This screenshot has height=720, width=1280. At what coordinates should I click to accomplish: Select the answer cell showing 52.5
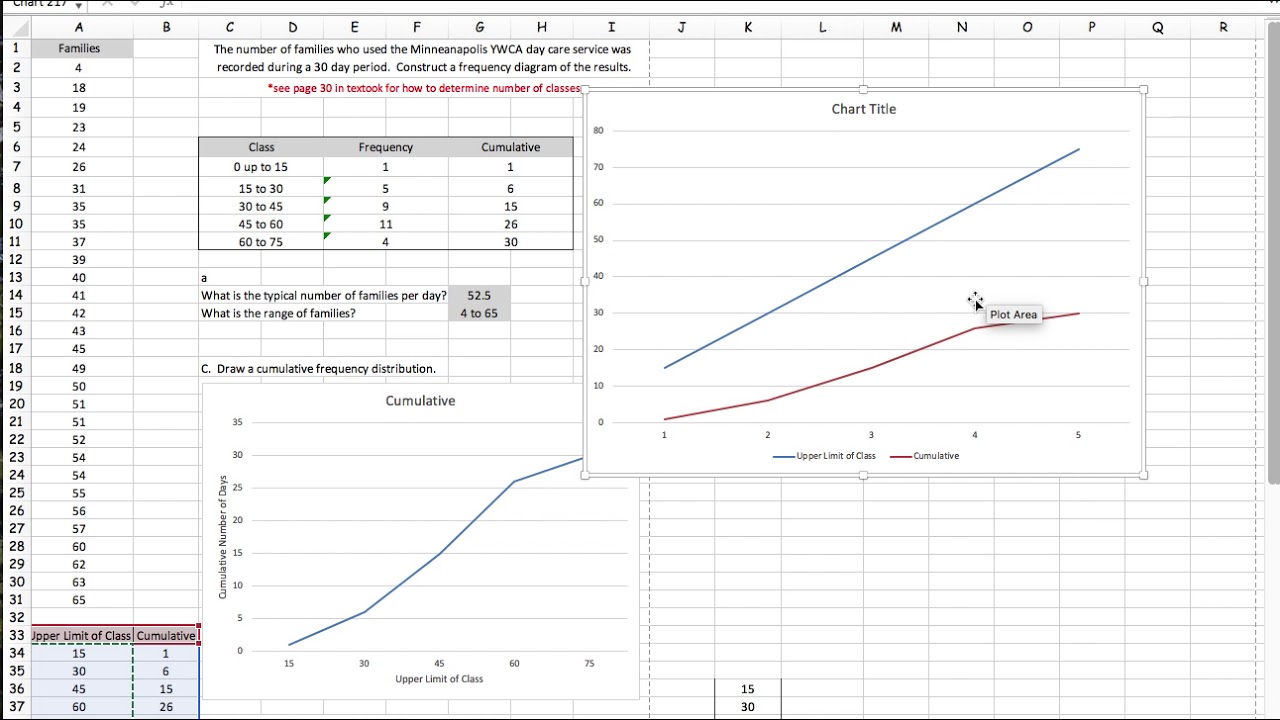480,295
